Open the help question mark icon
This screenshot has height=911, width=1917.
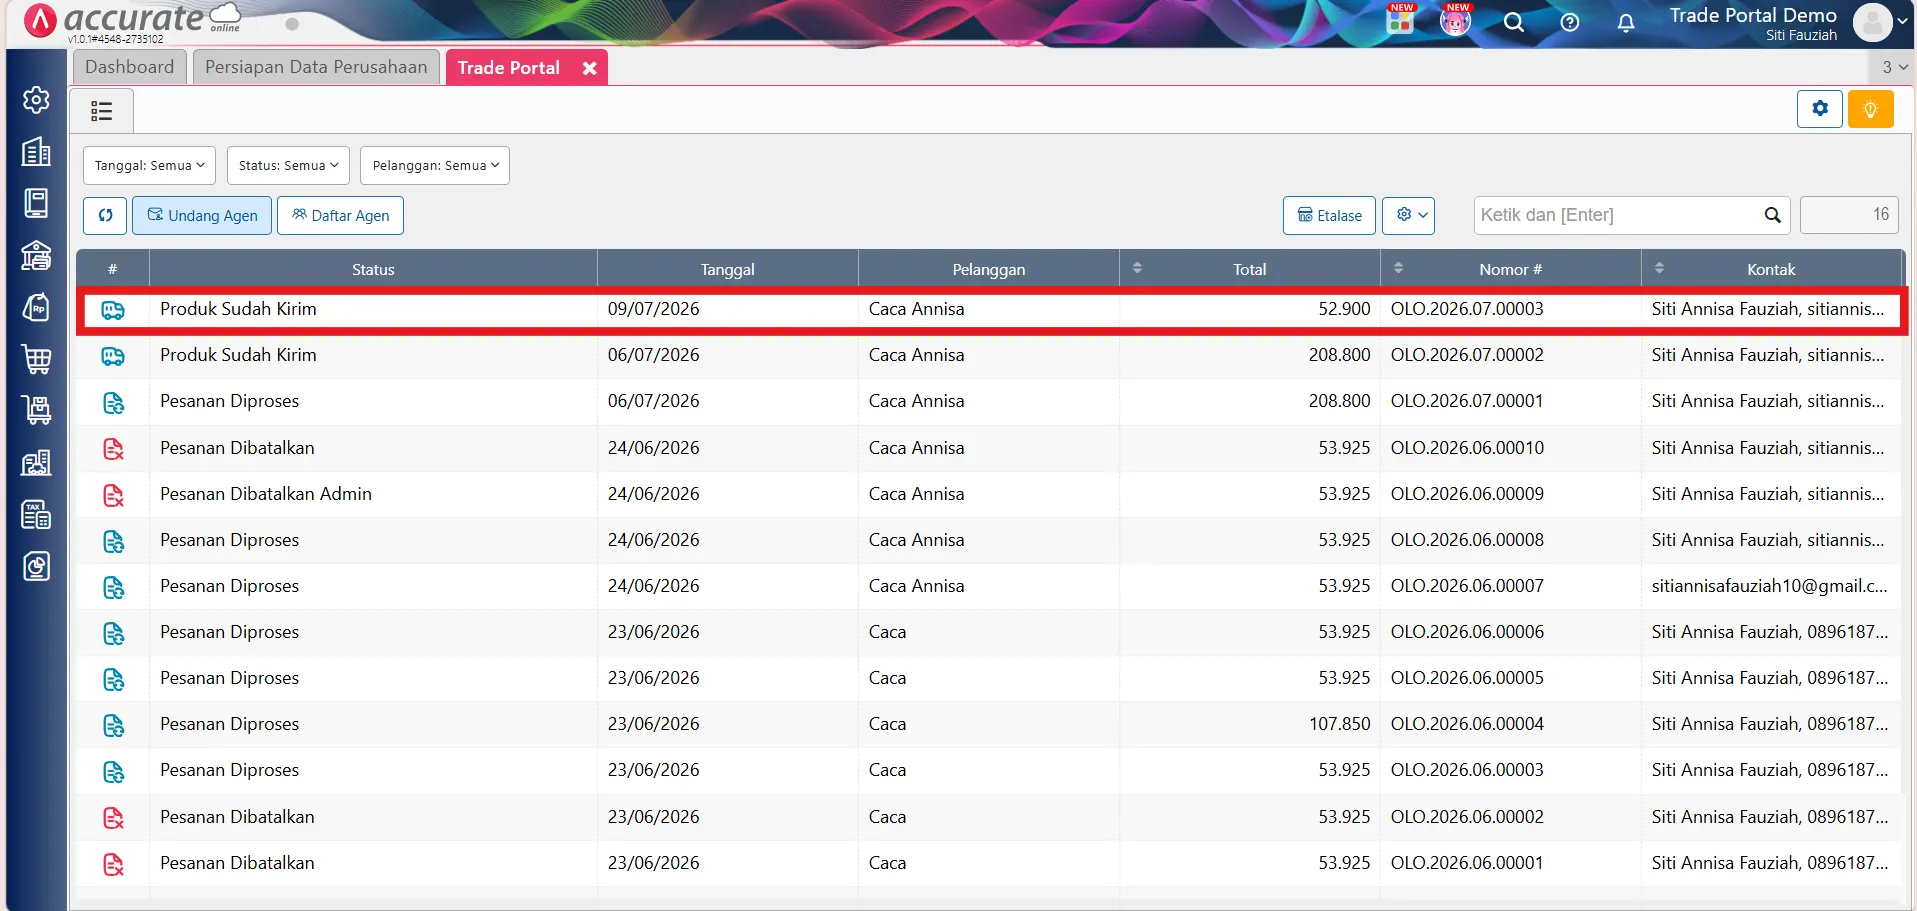tap(1570, 22)
